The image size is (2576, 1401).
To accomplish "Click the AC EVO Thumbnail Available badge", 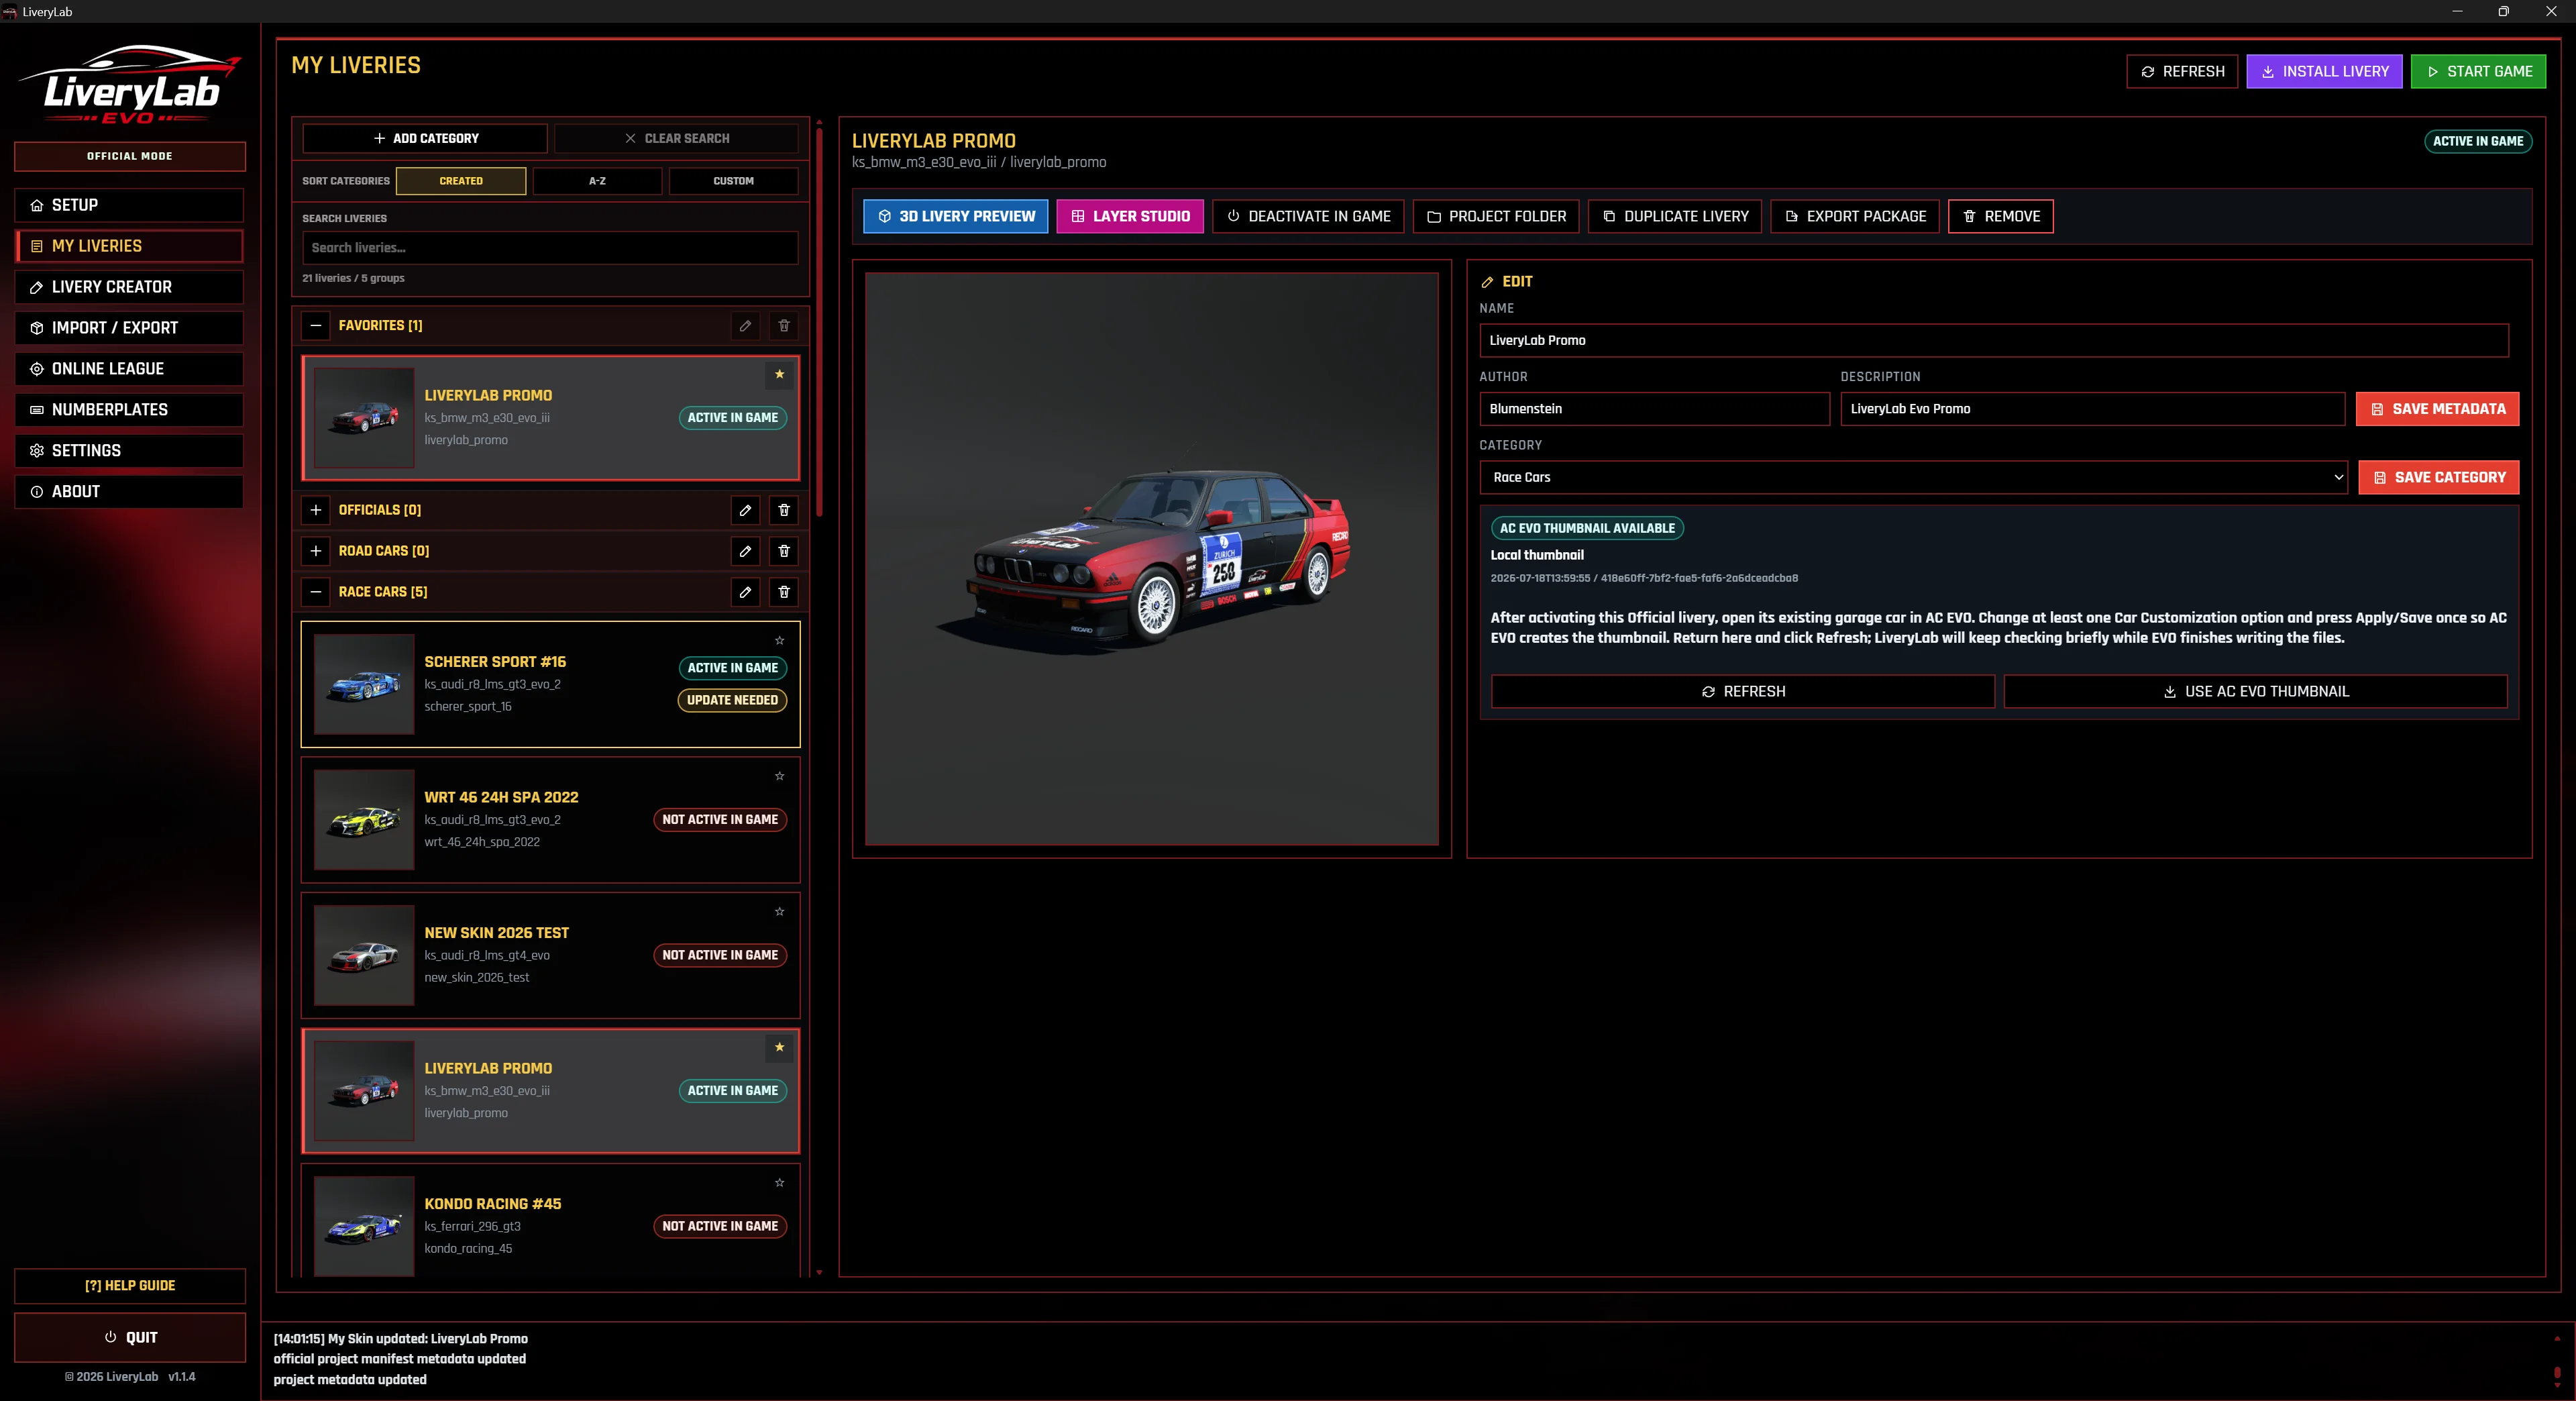I will point(1587,528).
